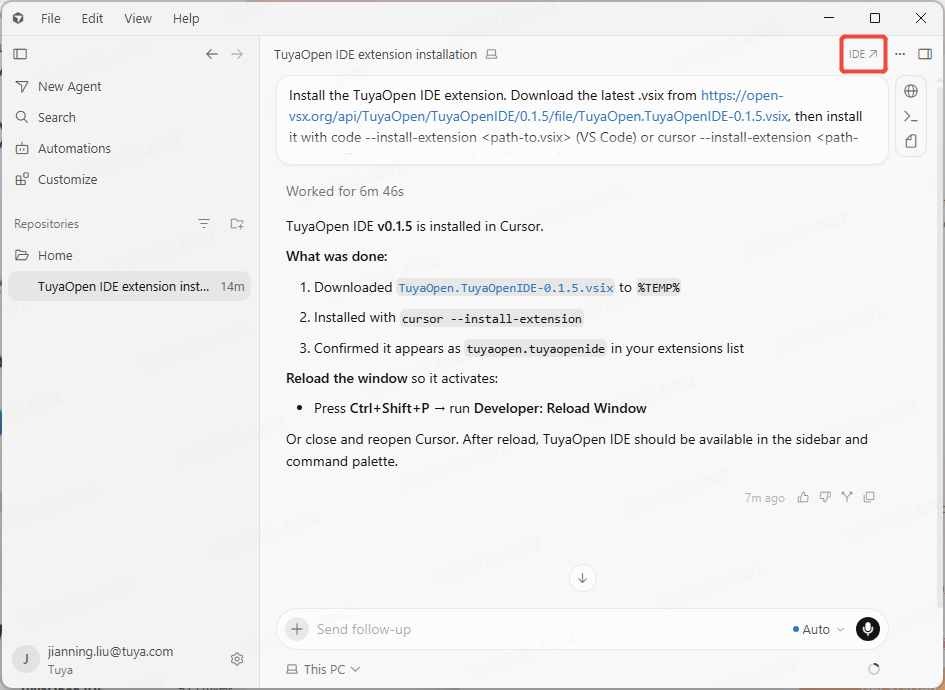Click the thumbs up feedback icon

coord(803,497)
